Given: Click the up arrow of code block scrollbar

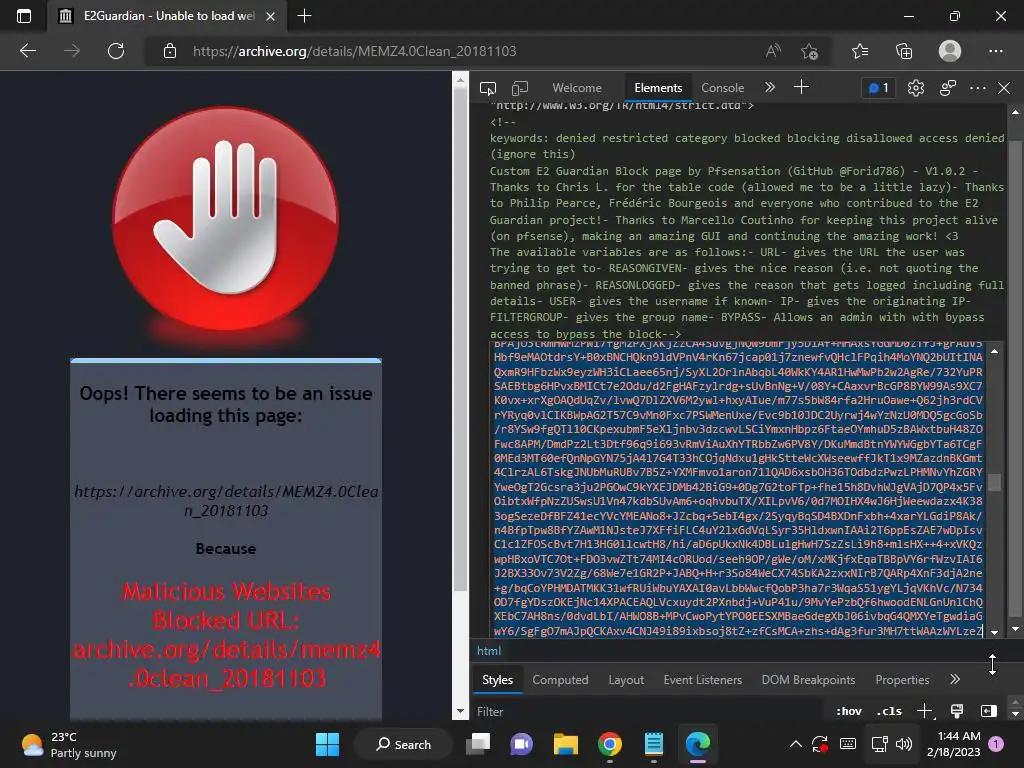Looking at the screenshot, I should (994, 351).
